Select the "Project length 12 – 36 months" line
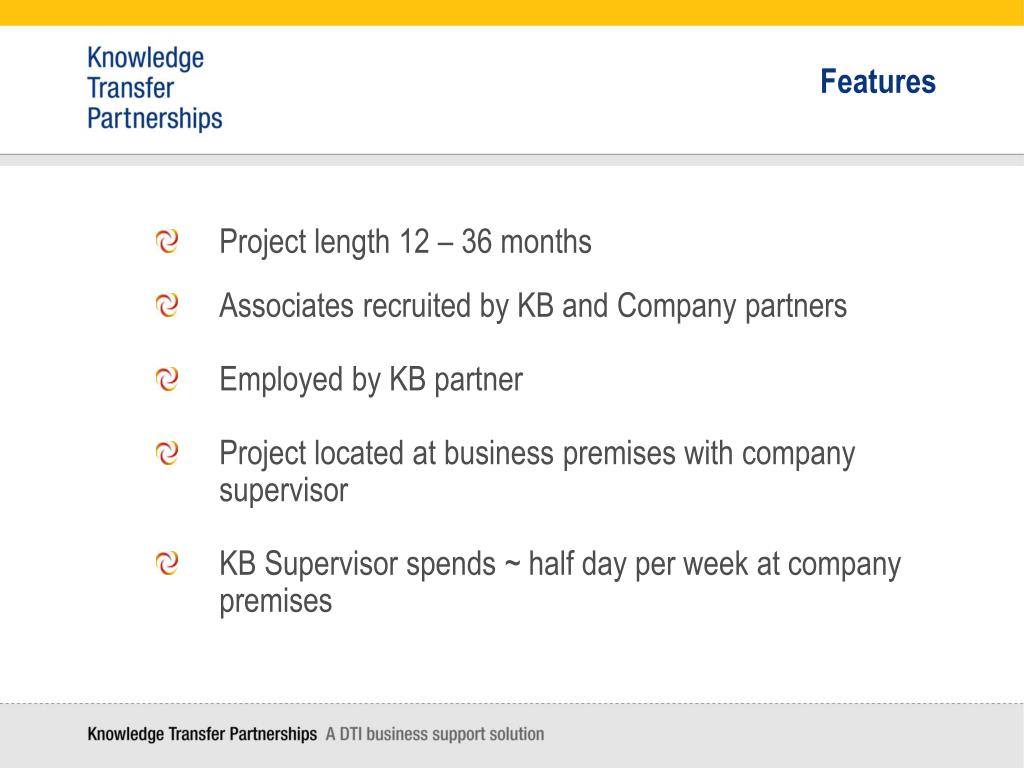Image resolution: width=1024 pixels, height=768 pixels. pyautogui.click(x=405, y=242)
